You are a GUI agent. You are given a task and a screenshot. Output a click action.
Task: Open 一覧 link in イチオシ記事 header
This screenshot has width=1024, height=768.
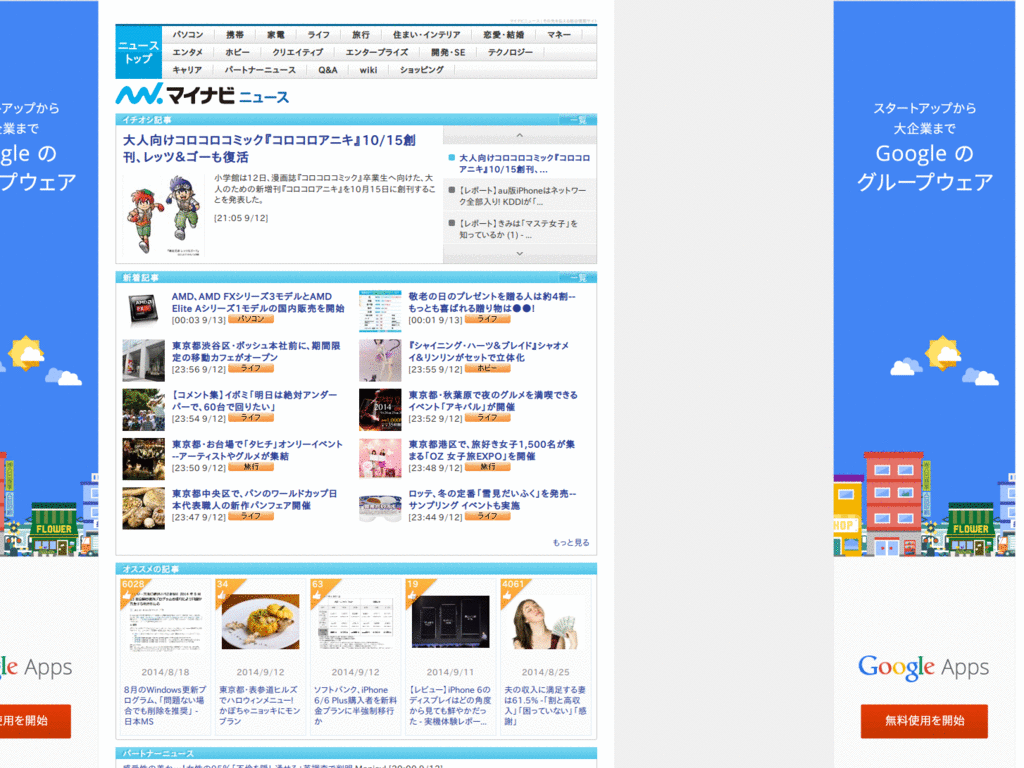[578, 120]
